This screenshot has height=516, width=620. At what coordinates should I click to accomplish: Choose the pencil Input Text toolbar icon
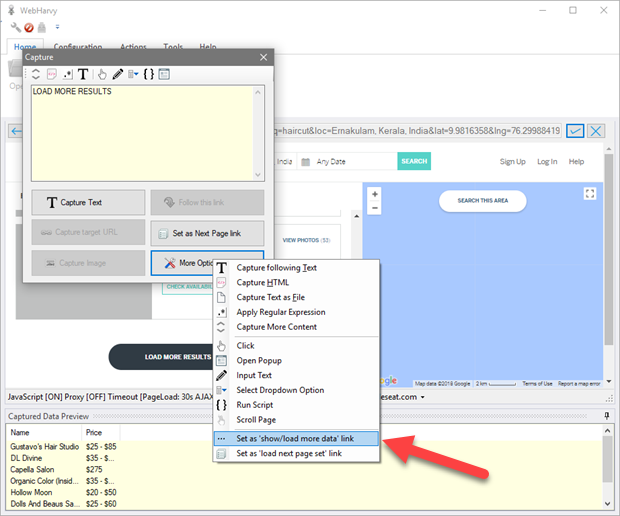(x=117, y=74)
